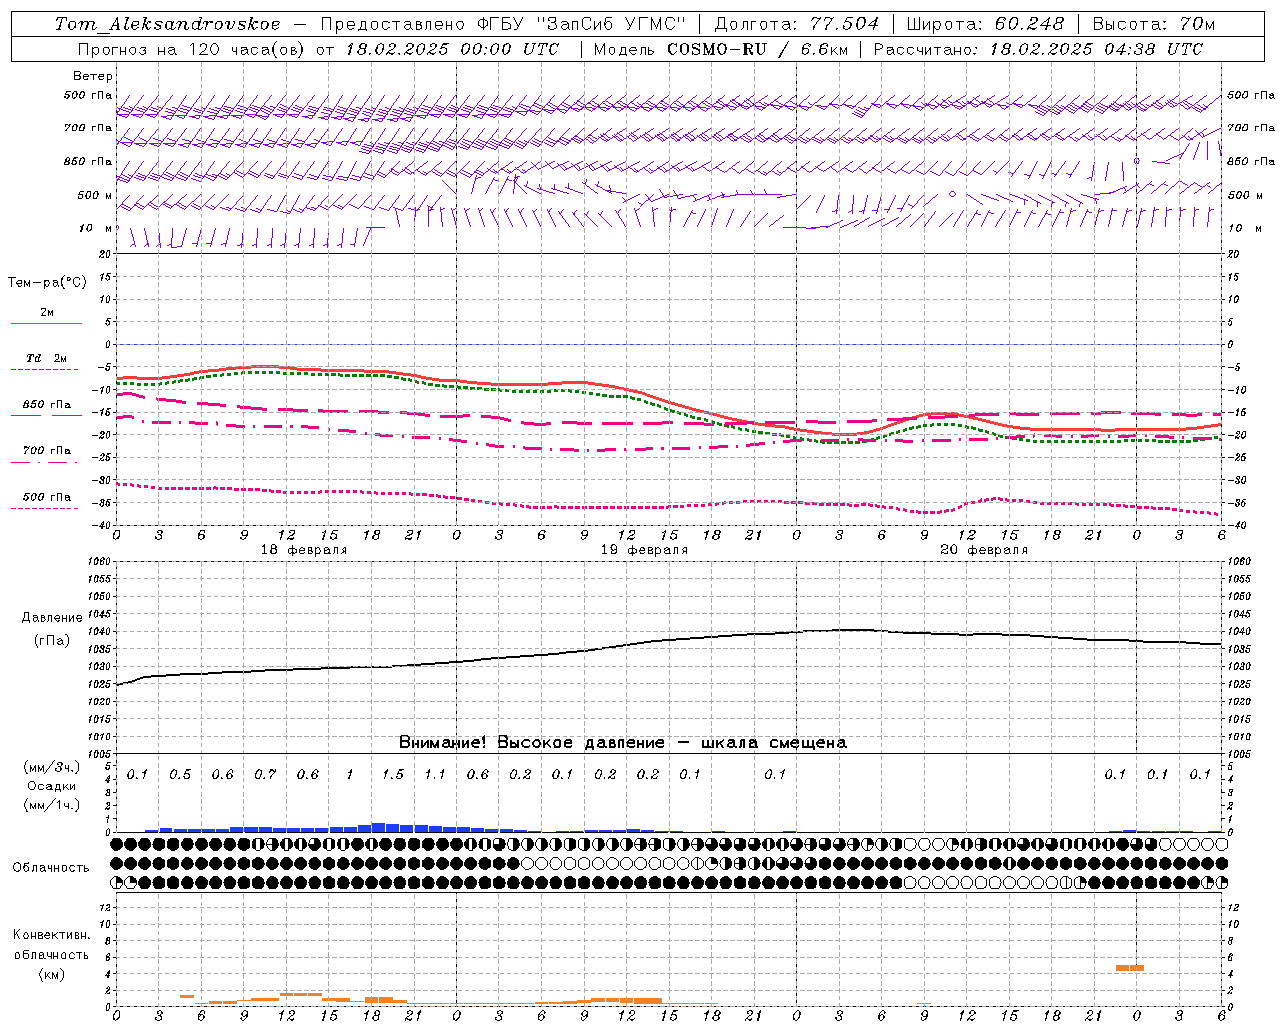Click the "Прогноз на 120 часа(ов)" header text
The width and height of the screenshot is (1280, 1024).
pyautogui.click(x=192, y=49)
